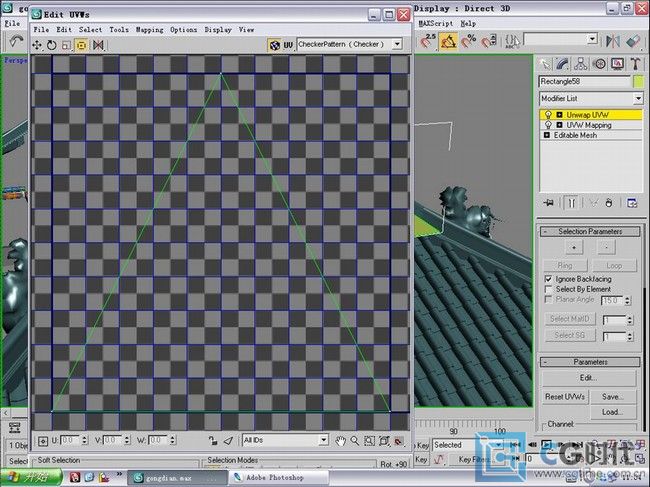
Task: Click the Align icon in main toolbar
Action: coord(633,41)
